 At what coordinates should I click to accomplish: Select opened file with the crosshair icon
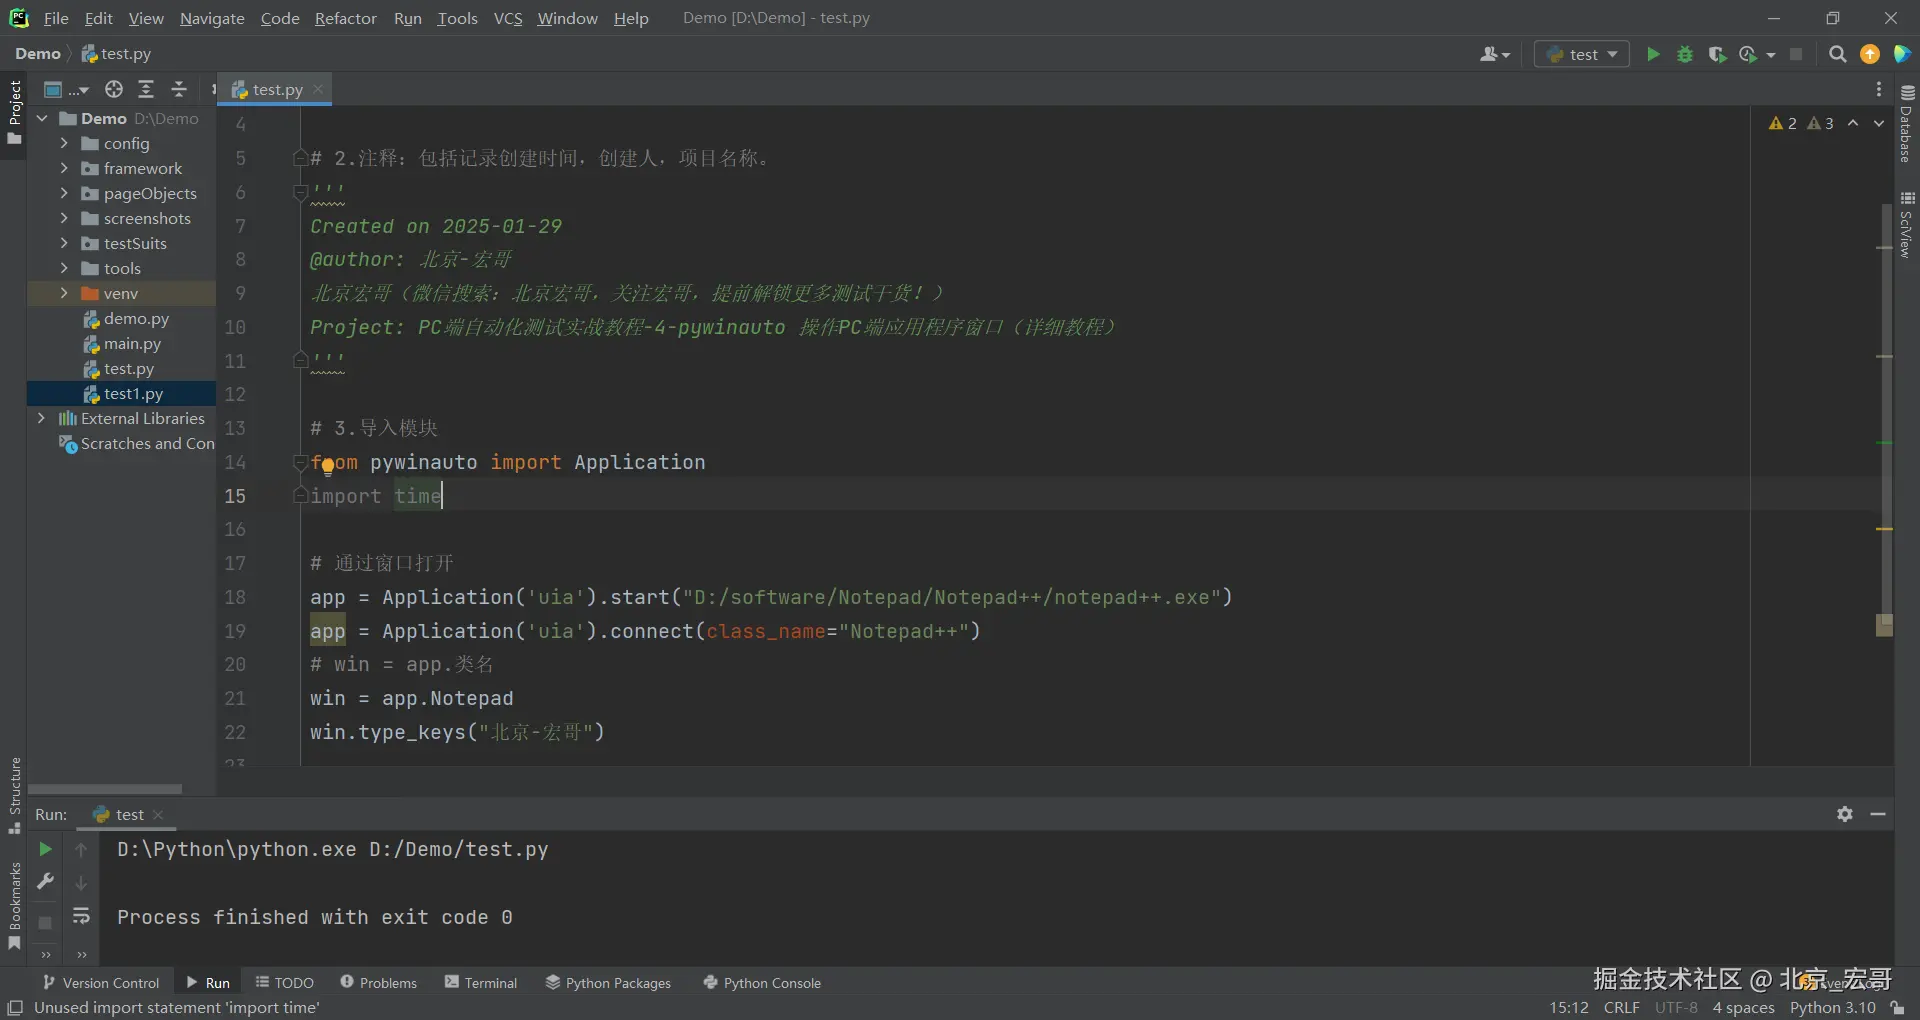click(114, 89)
